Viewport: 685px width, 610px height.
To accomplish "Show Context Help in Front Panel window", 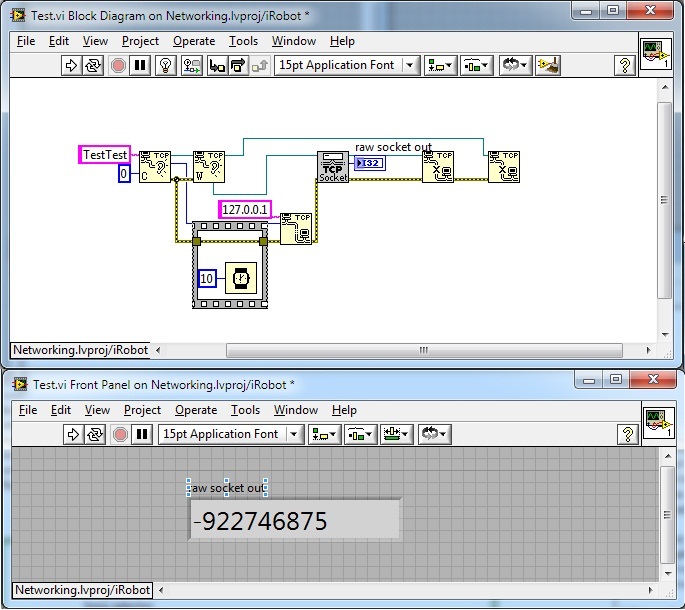I will pos(627,434).
